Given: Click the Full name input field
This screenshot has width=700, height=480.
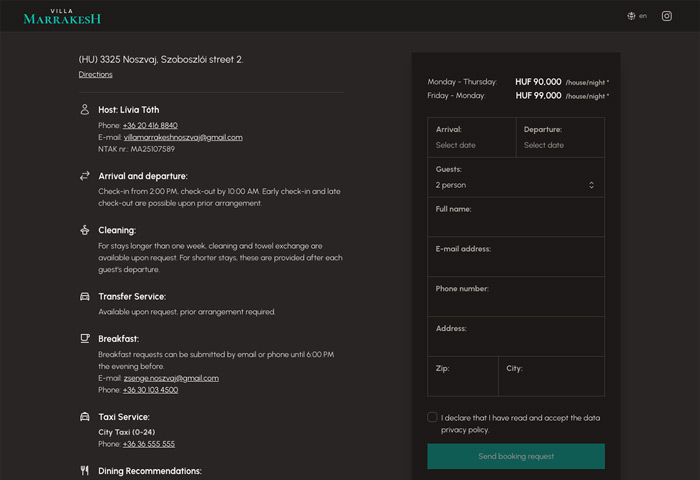Looking at the screenshot, I should (x=515, y=224).
